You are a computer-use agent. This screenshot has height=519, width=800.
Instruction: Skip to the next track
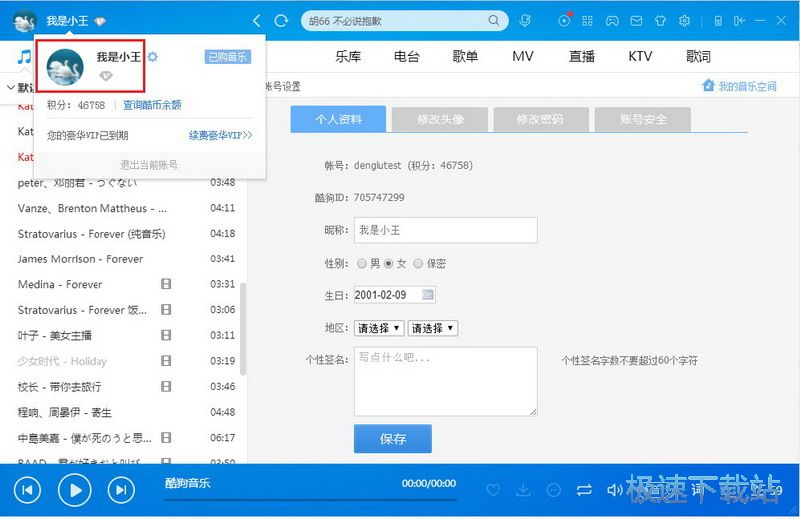[121, 490]
